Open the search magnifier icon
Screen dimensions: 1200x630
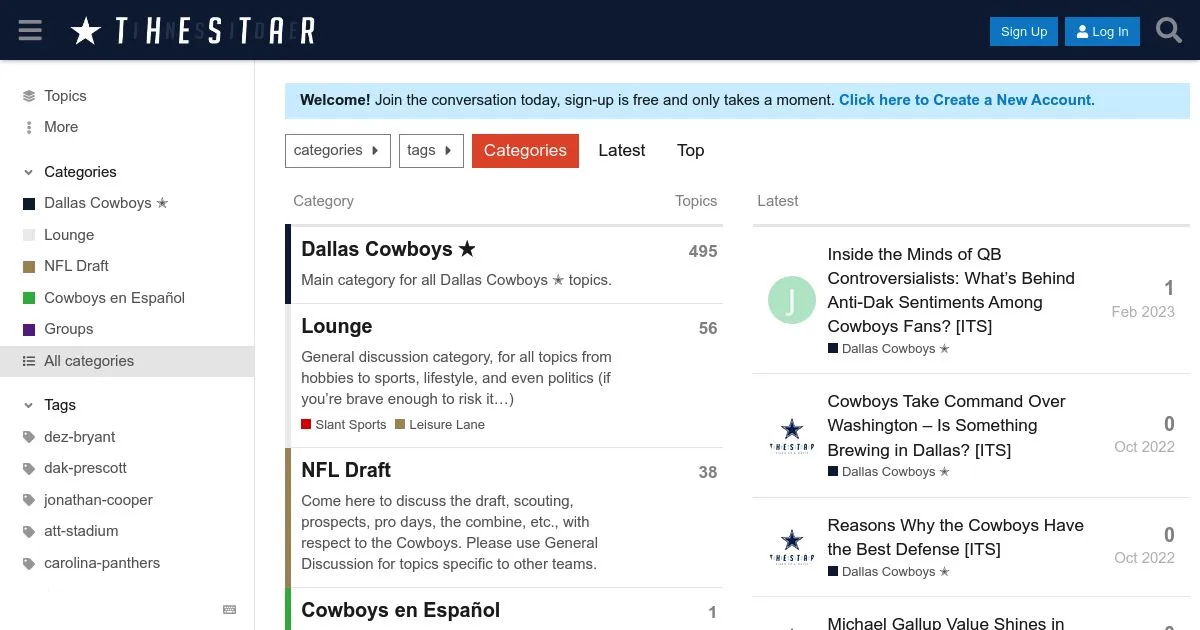pyautogui.click(x=1169, y=30)
